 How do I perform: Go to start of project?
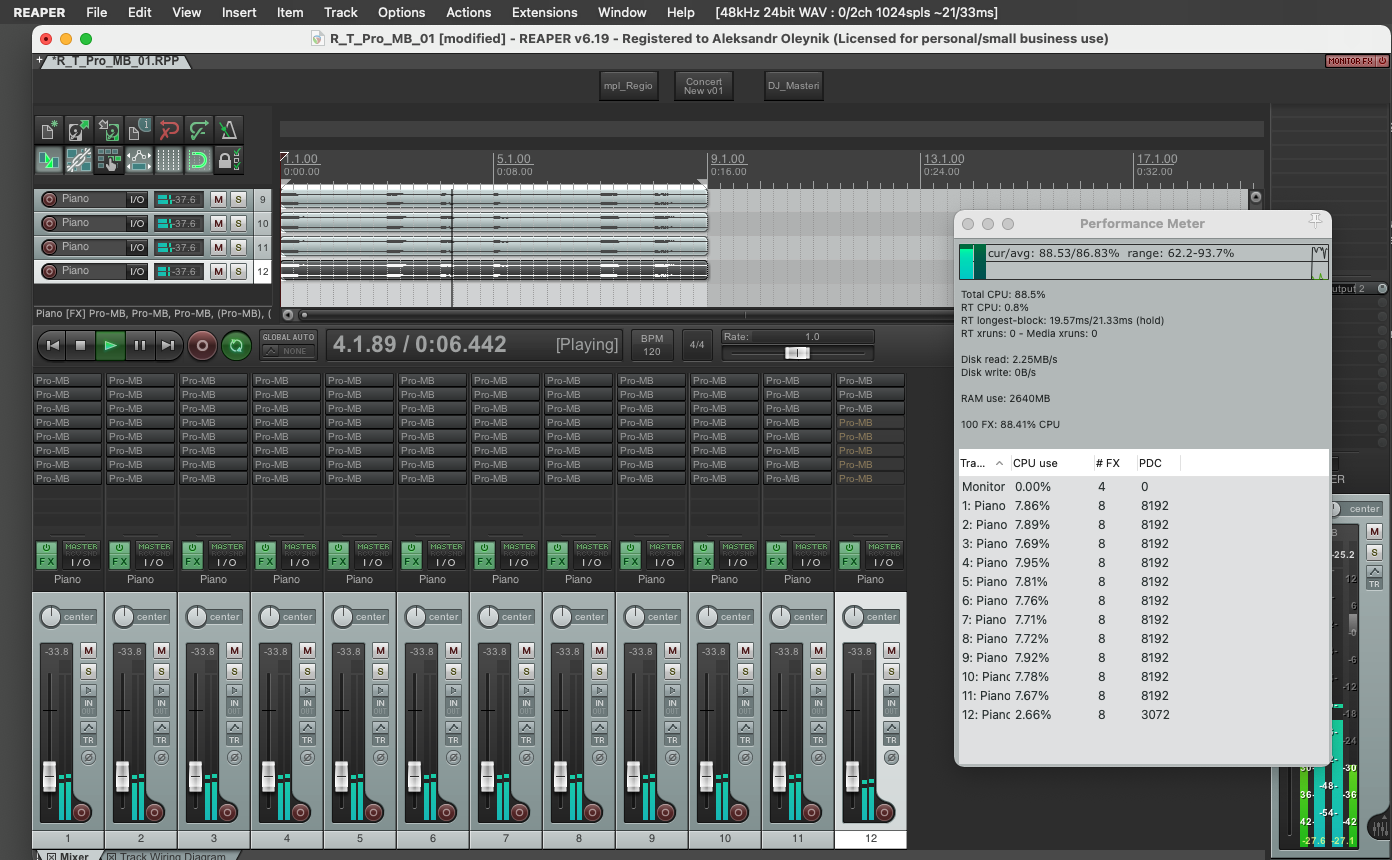click(x=53, y=345)
